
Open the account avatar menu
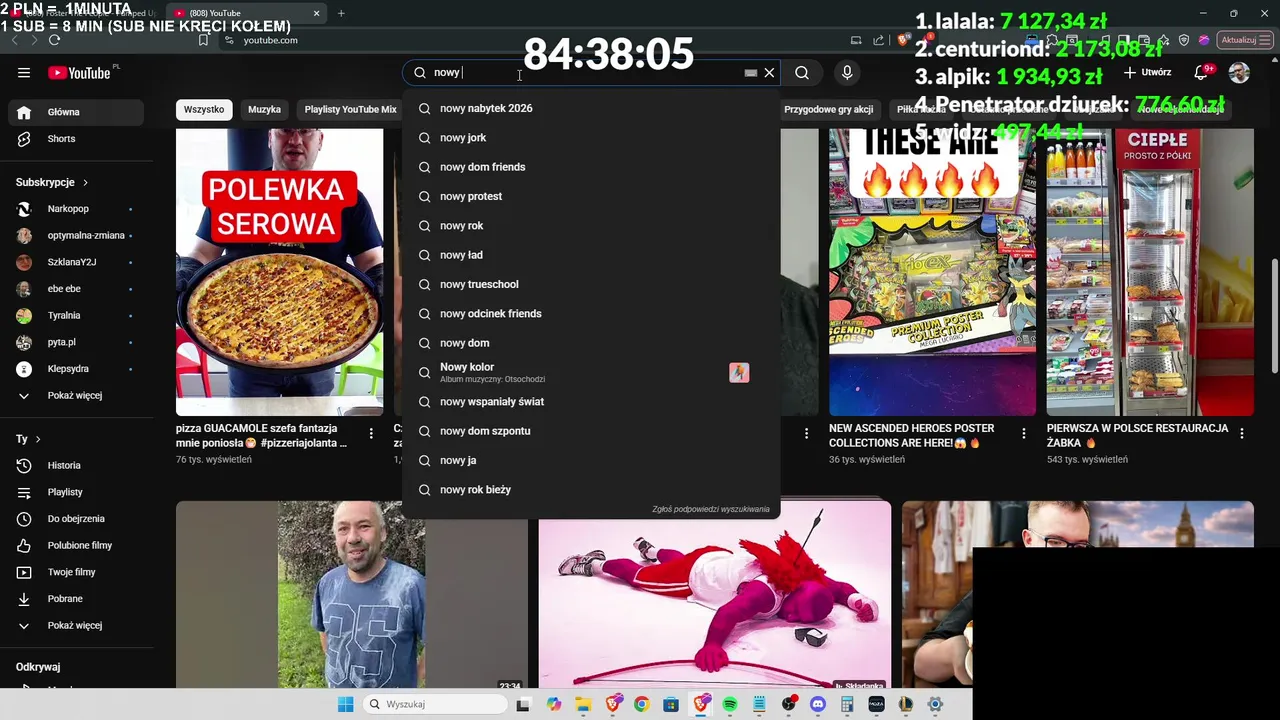1239,72
